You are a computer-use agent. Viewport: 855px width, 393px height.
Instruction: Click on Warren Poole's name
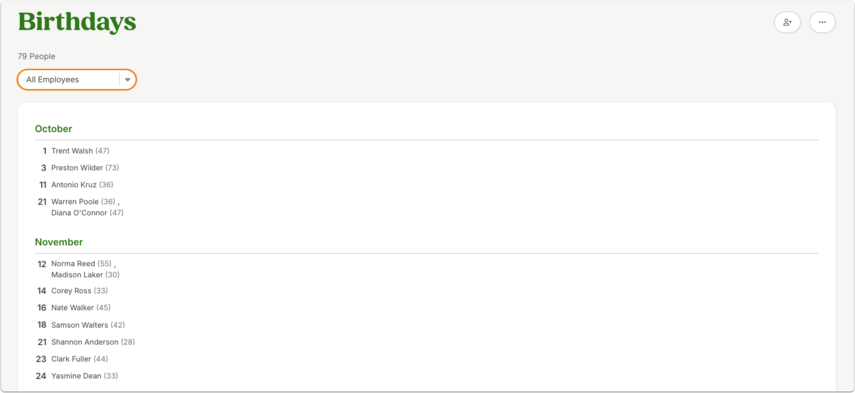point(75,202)
